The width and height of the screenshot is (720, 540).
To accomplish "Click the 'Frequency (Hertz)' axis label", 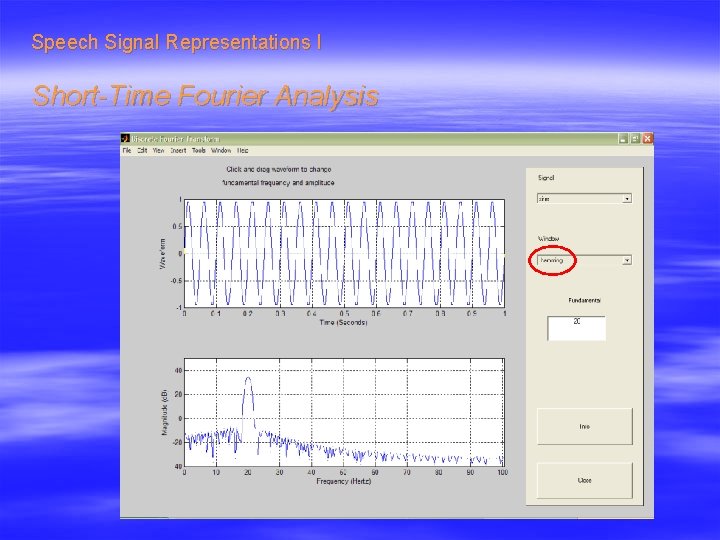I will [343, 481].
